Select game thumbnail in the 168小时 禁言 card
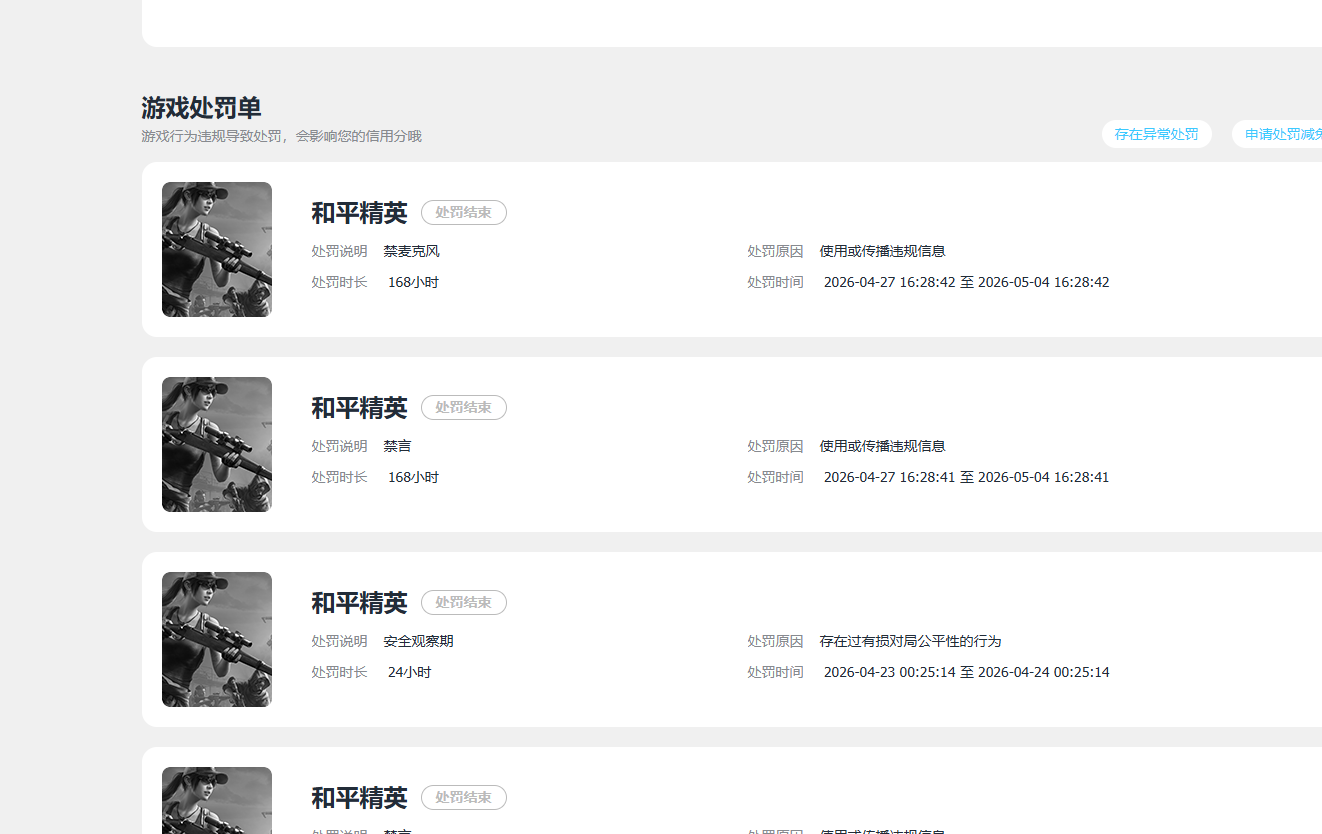1322x834 pixels. point(217,444)
